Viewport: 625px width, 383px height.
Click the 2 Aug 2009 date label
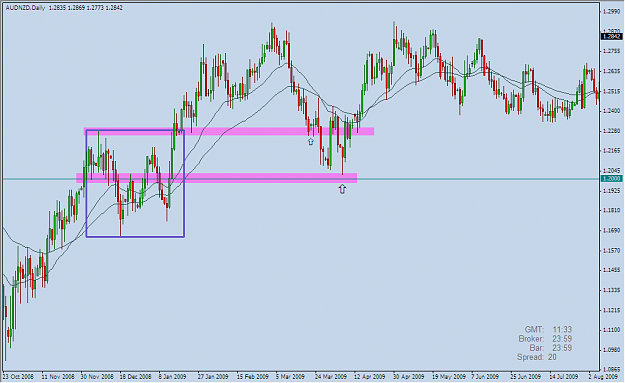pos(603,377)
